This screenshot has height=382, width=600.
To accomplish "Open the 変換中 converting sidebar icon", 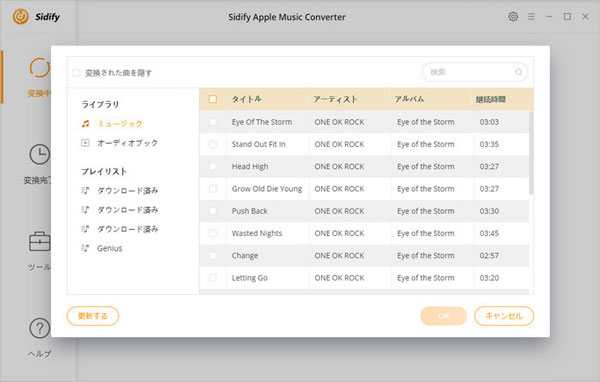I will coord(39,68).
